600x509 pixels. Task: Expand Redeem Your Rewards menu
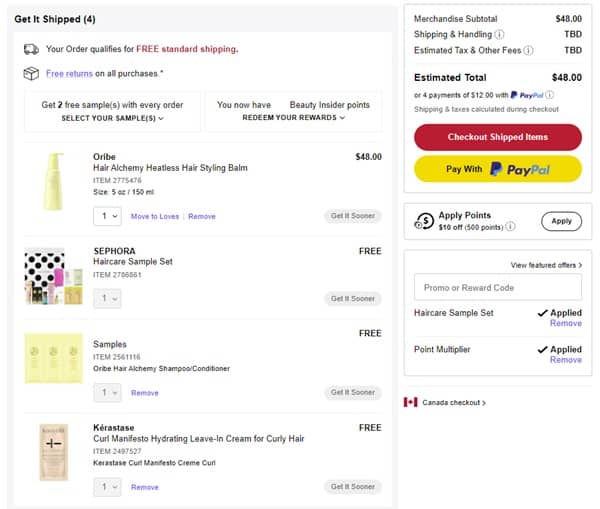(x=293, y=118)
